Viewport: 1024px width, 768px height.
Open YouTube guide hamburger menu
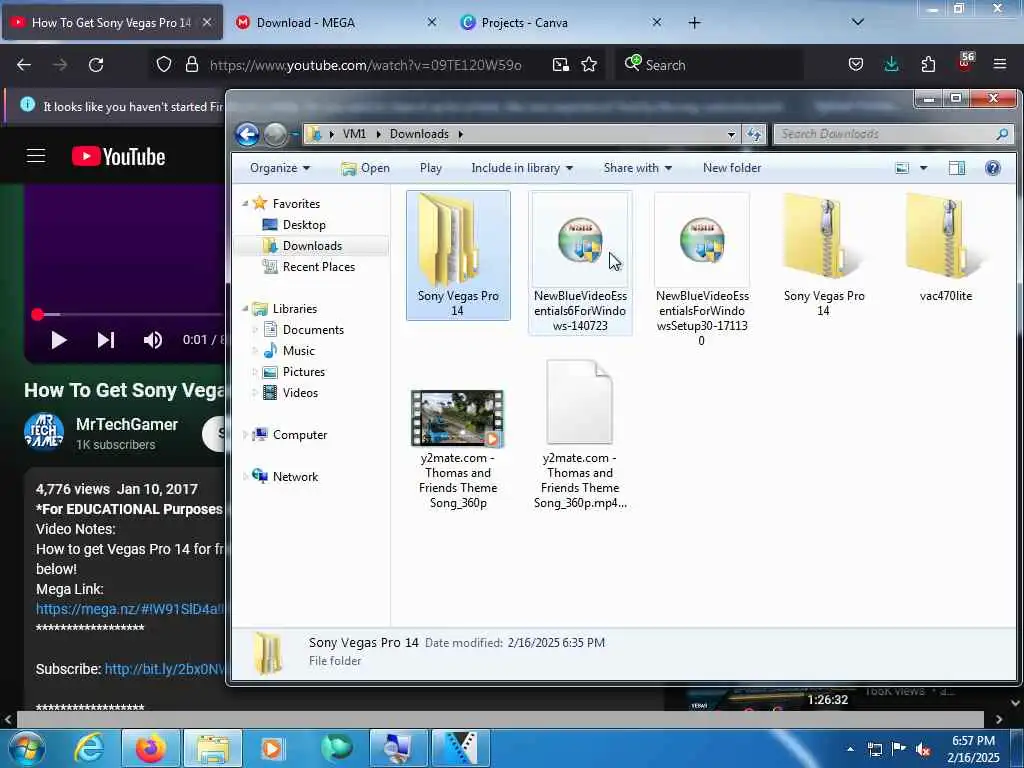tap(36, 156)
